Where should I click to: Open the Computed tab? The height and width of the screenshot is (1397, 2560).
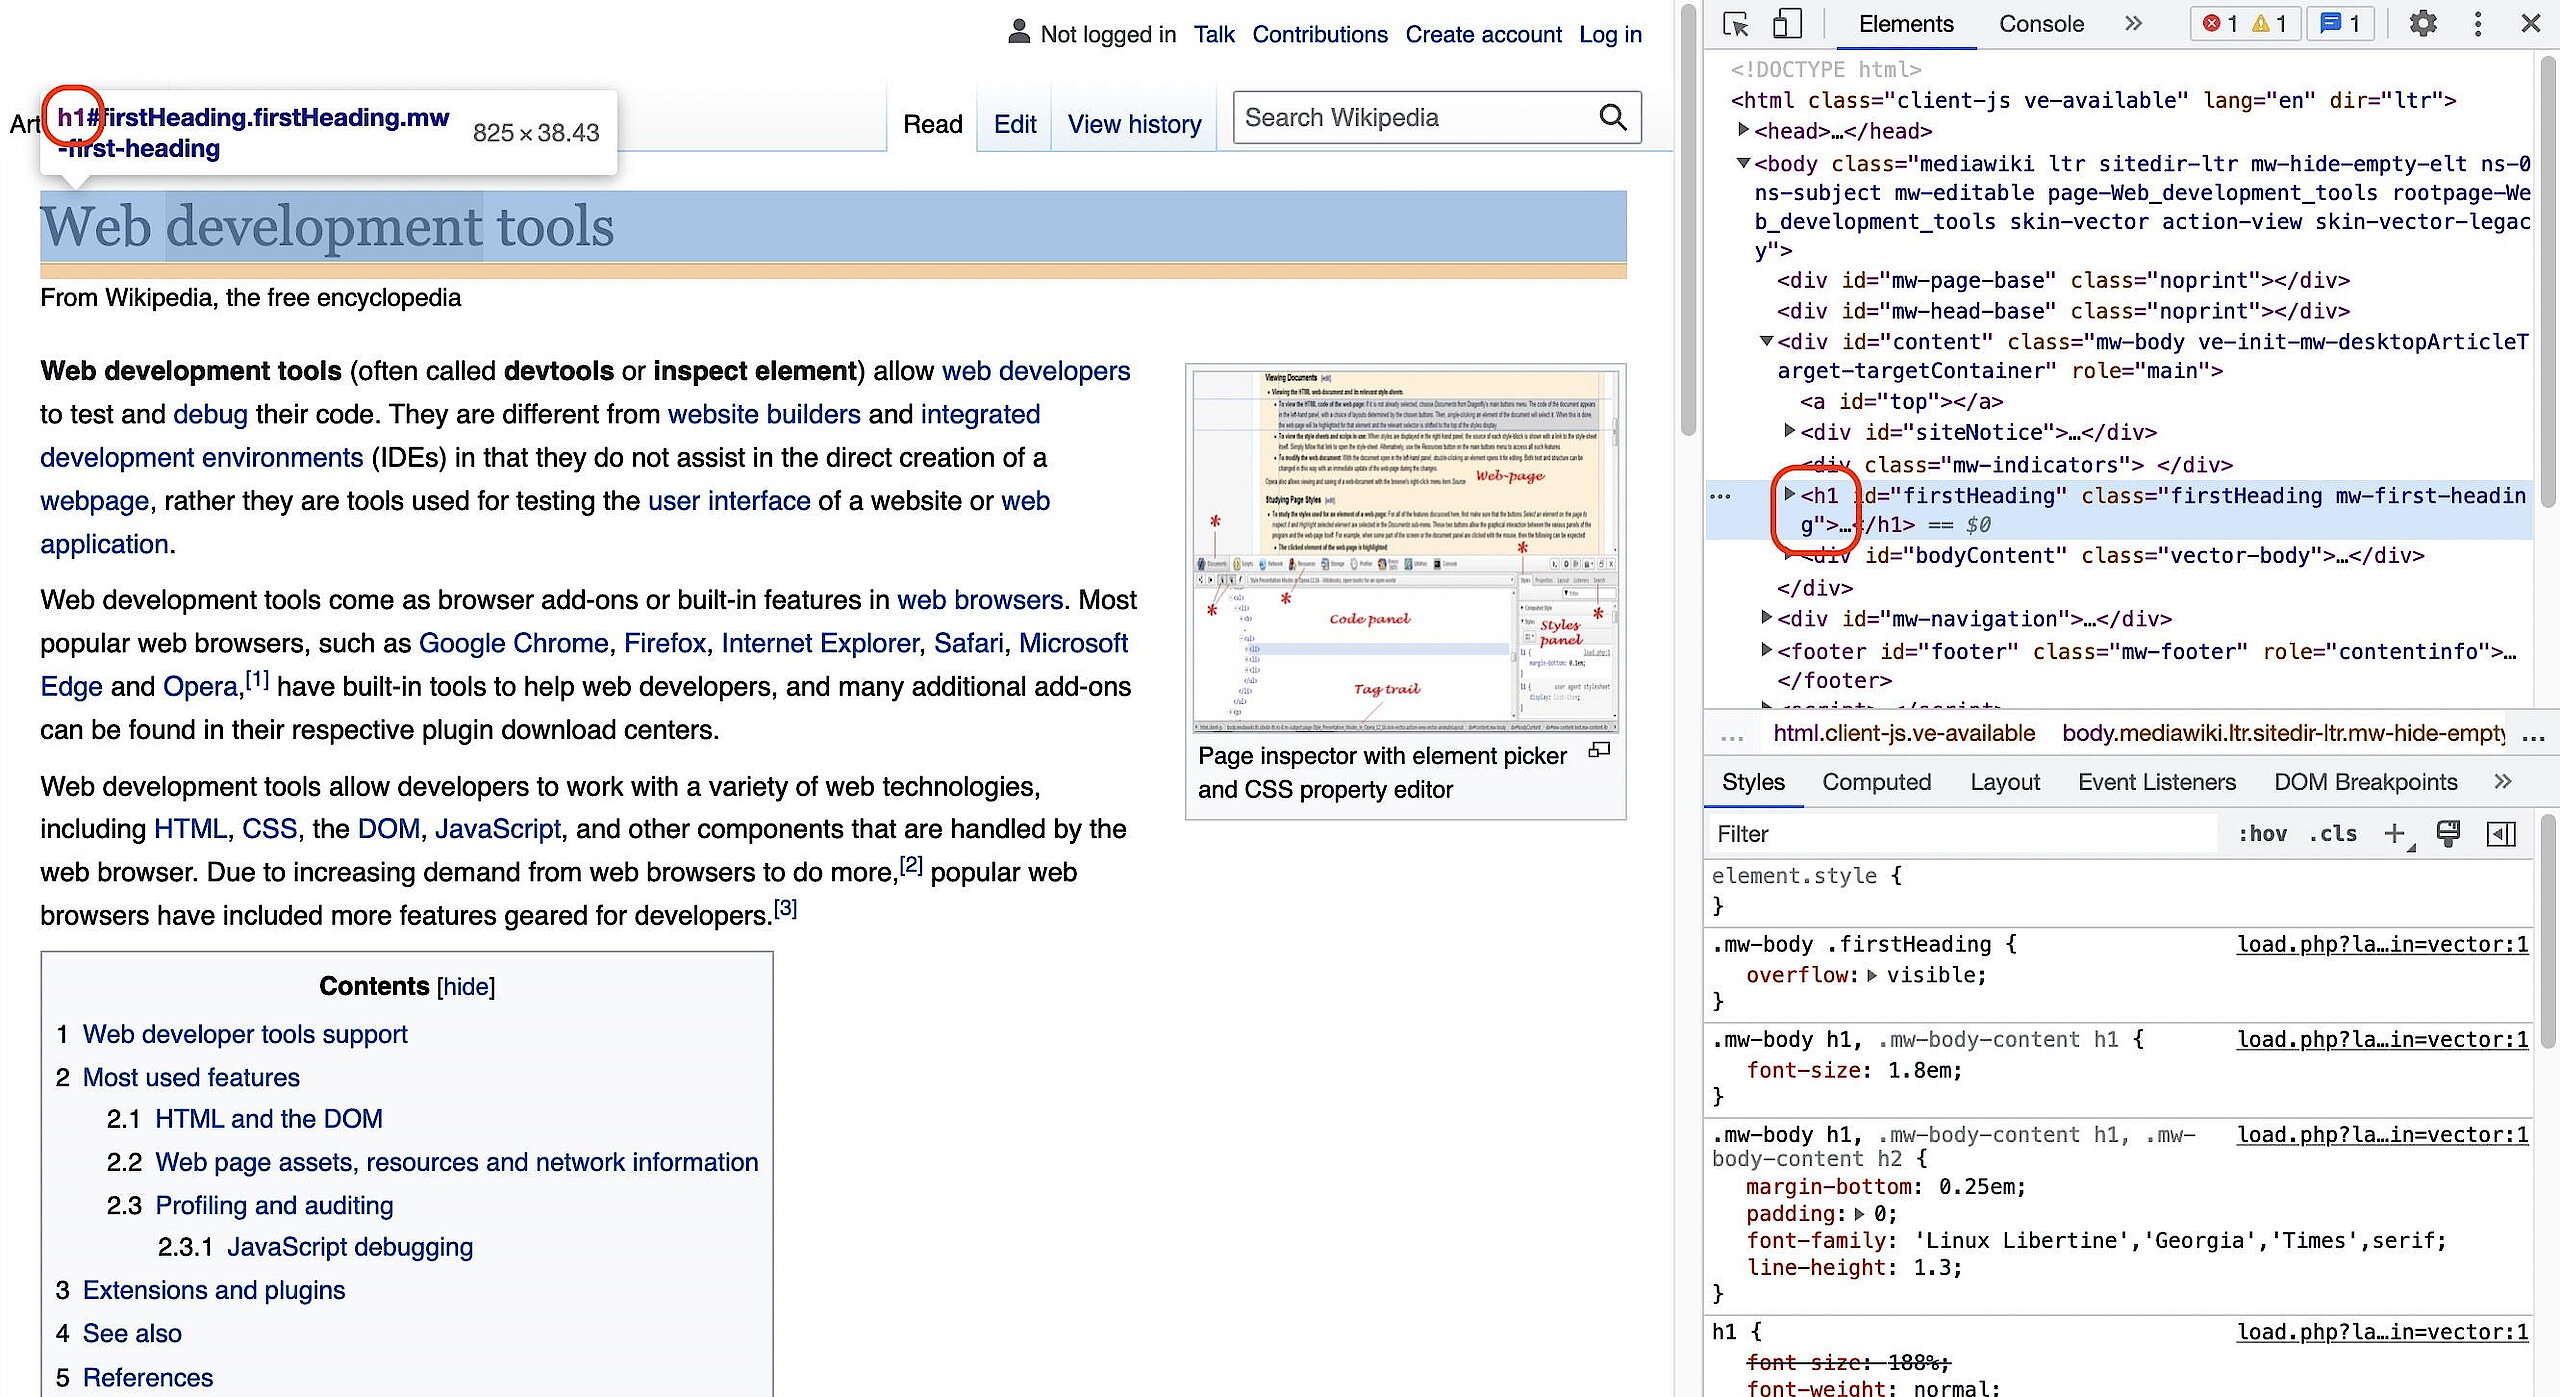point(1876,782)
